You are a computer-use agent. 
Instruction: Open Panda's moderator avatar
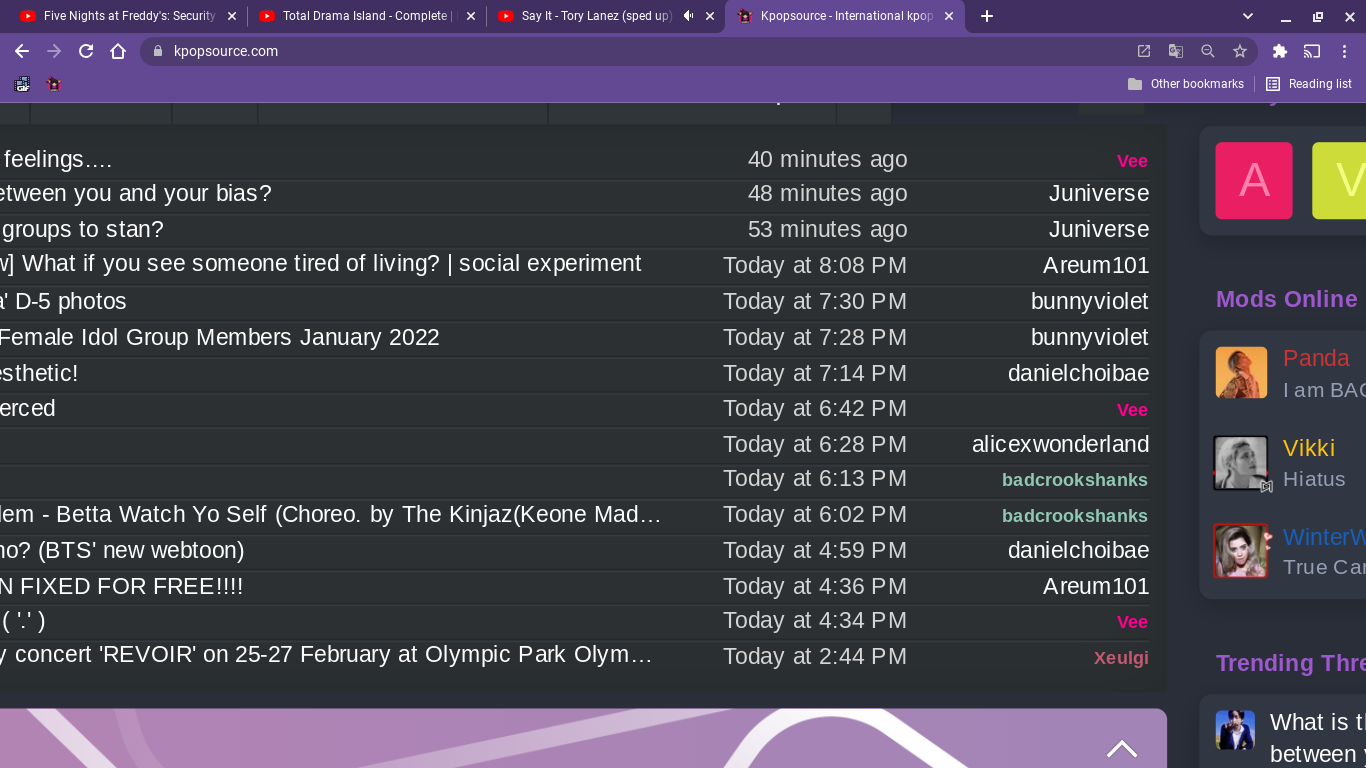(x=1241, y=373)
